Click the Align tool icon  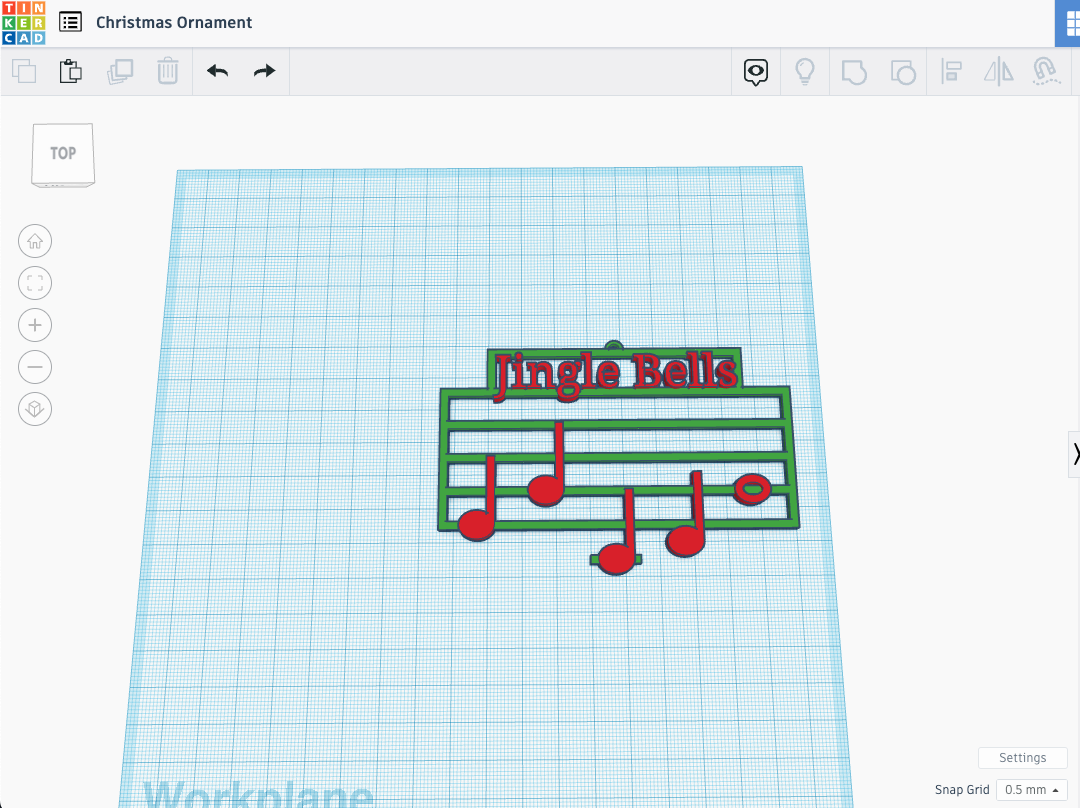[951, 71]
